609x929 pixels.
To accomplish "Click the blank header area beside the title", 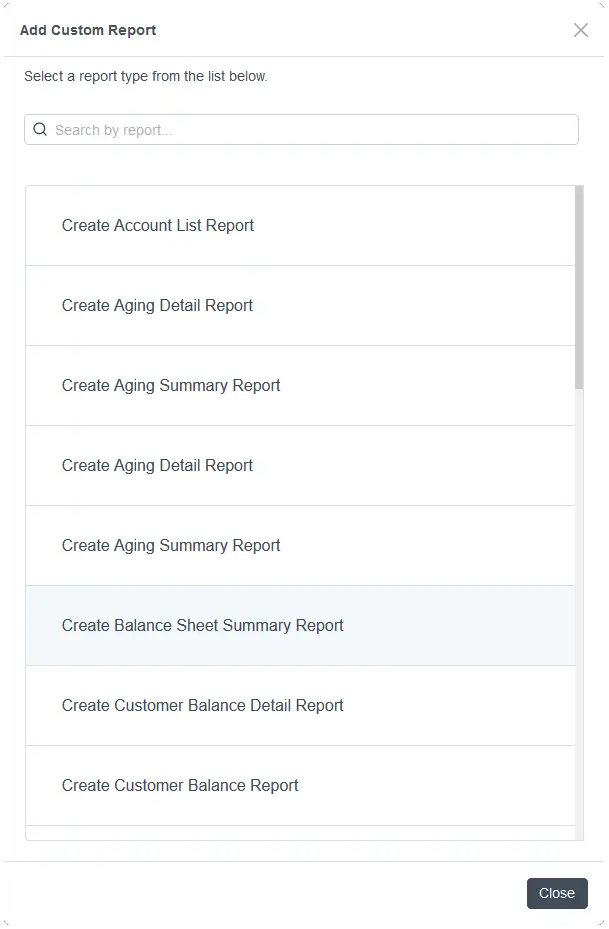I will click(360, 30).
